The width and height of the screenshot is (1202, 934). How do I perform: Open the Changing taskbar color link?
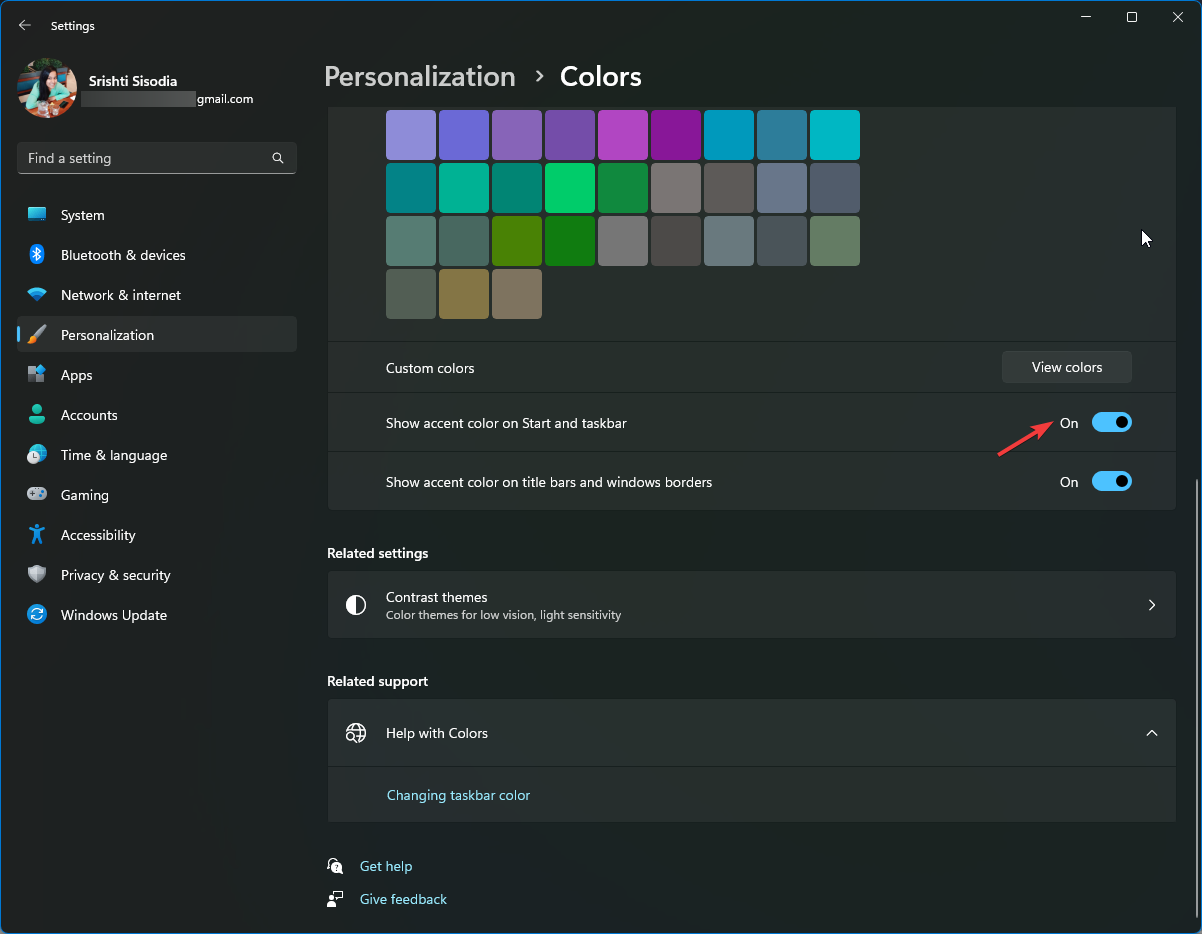[x=458, y=795]
